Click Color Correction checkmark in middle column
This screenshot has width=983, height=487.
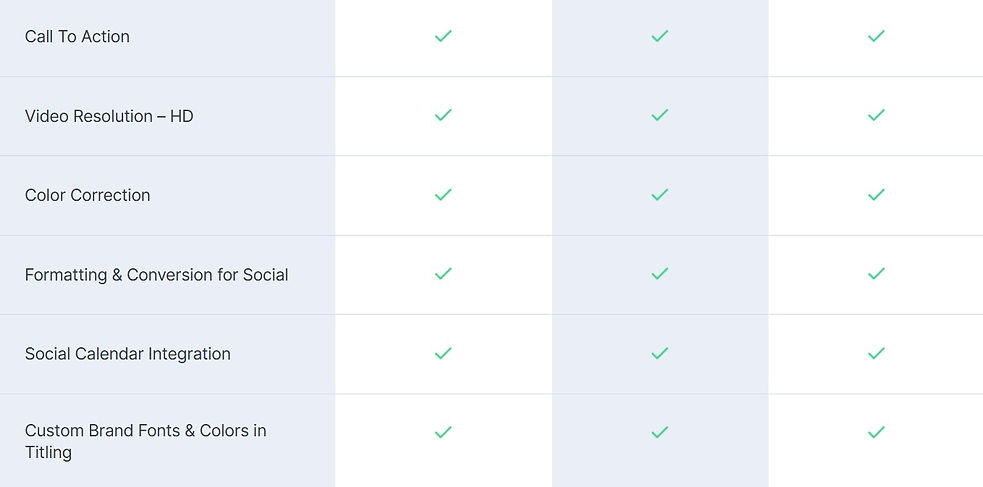[660, 195]
